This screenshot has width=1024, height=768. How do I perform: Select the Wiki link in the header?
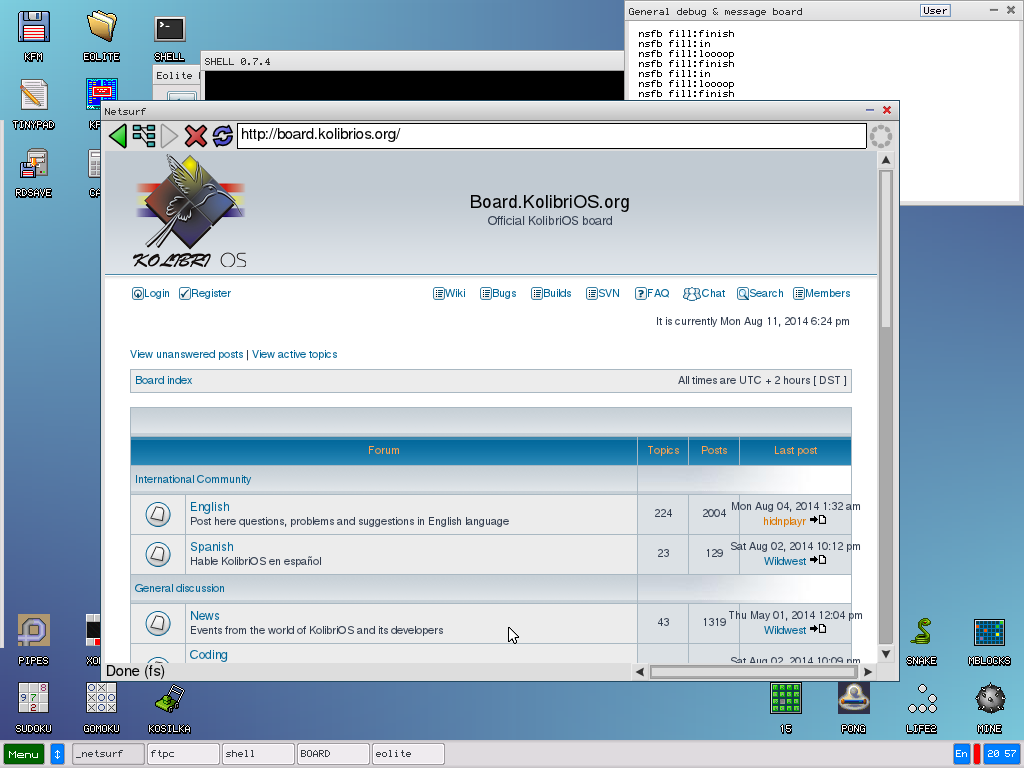pos(450,293)
